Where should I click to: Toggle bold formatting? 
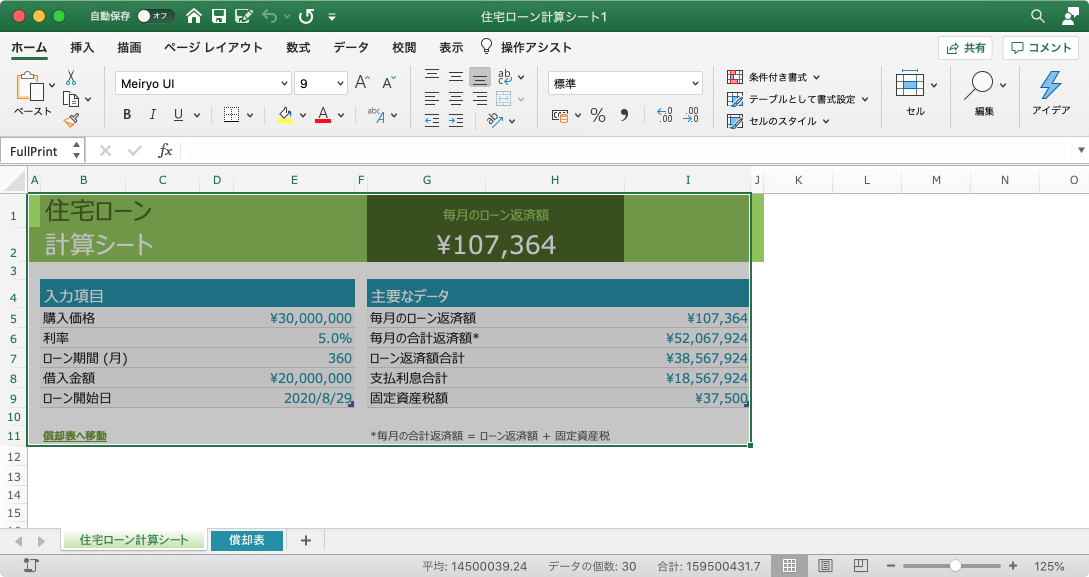pos(127,115)
